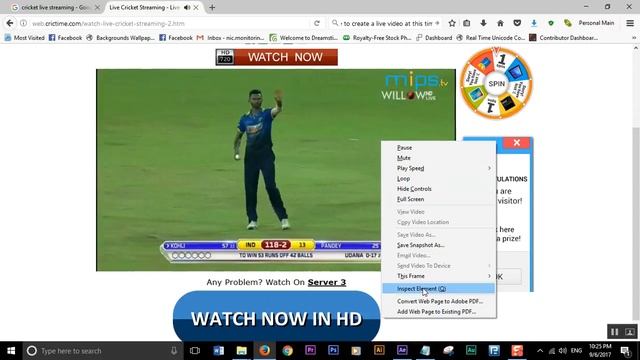This screenshot has height=360, width=640.
Task: Open the Most Visited bookmark
Action: point(24,38)
